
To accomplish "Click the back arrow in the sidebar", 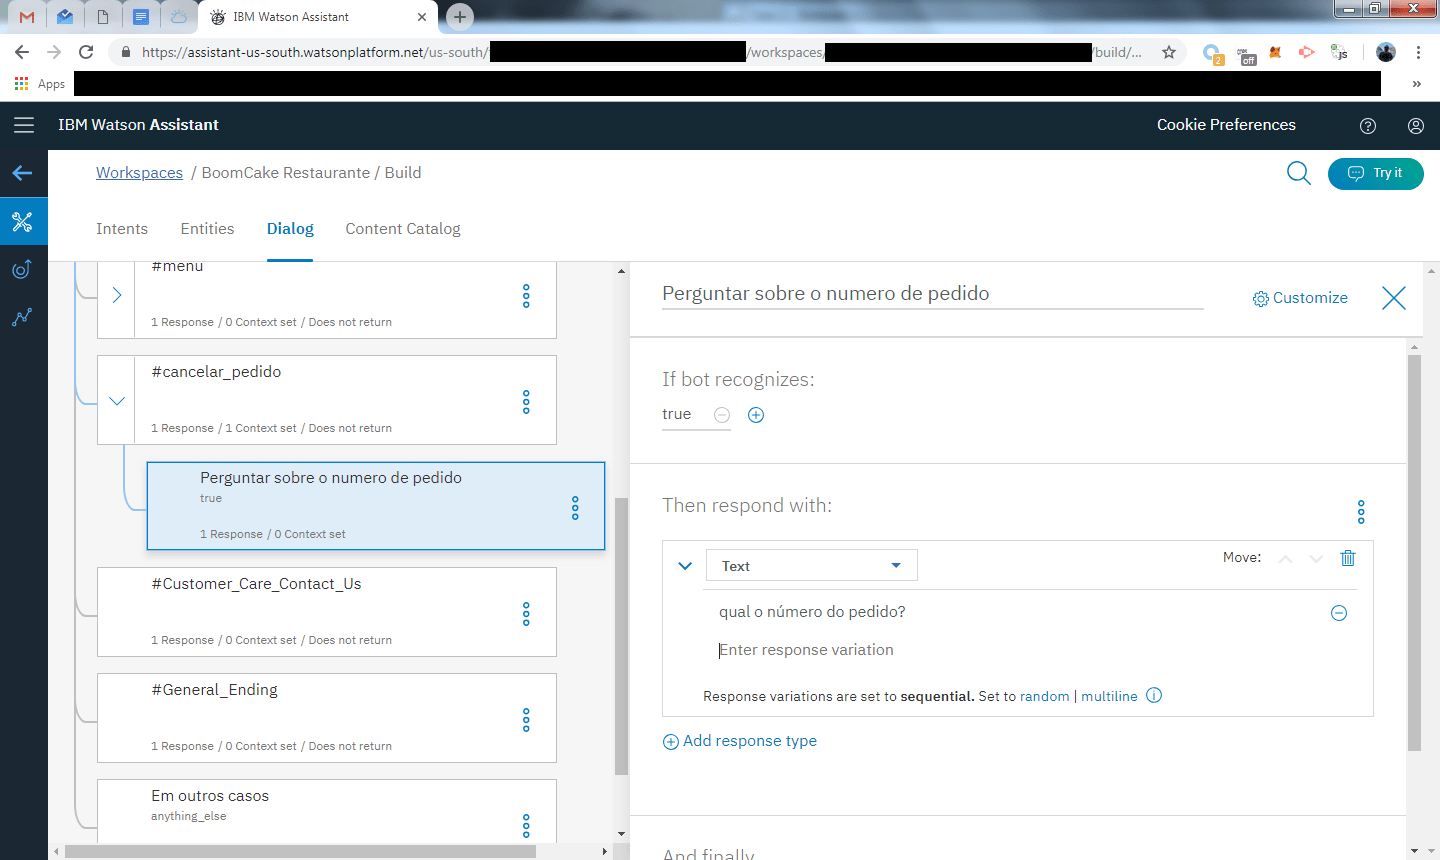I will (22, 173).
